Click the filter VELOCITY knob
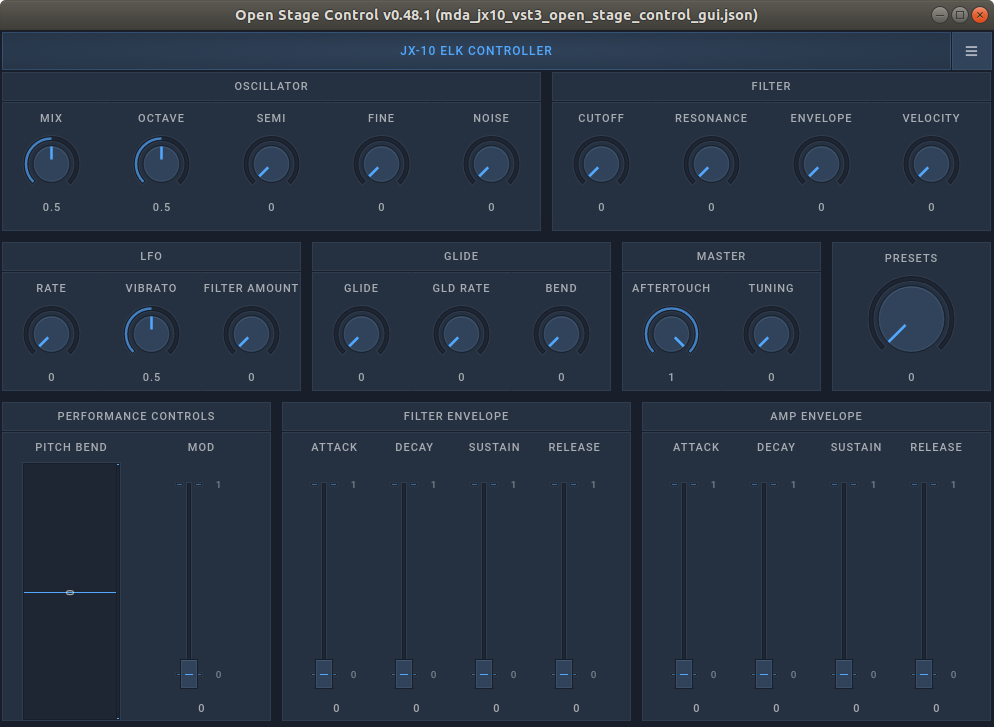Screen dimensions: 994x727 (931, 163)
